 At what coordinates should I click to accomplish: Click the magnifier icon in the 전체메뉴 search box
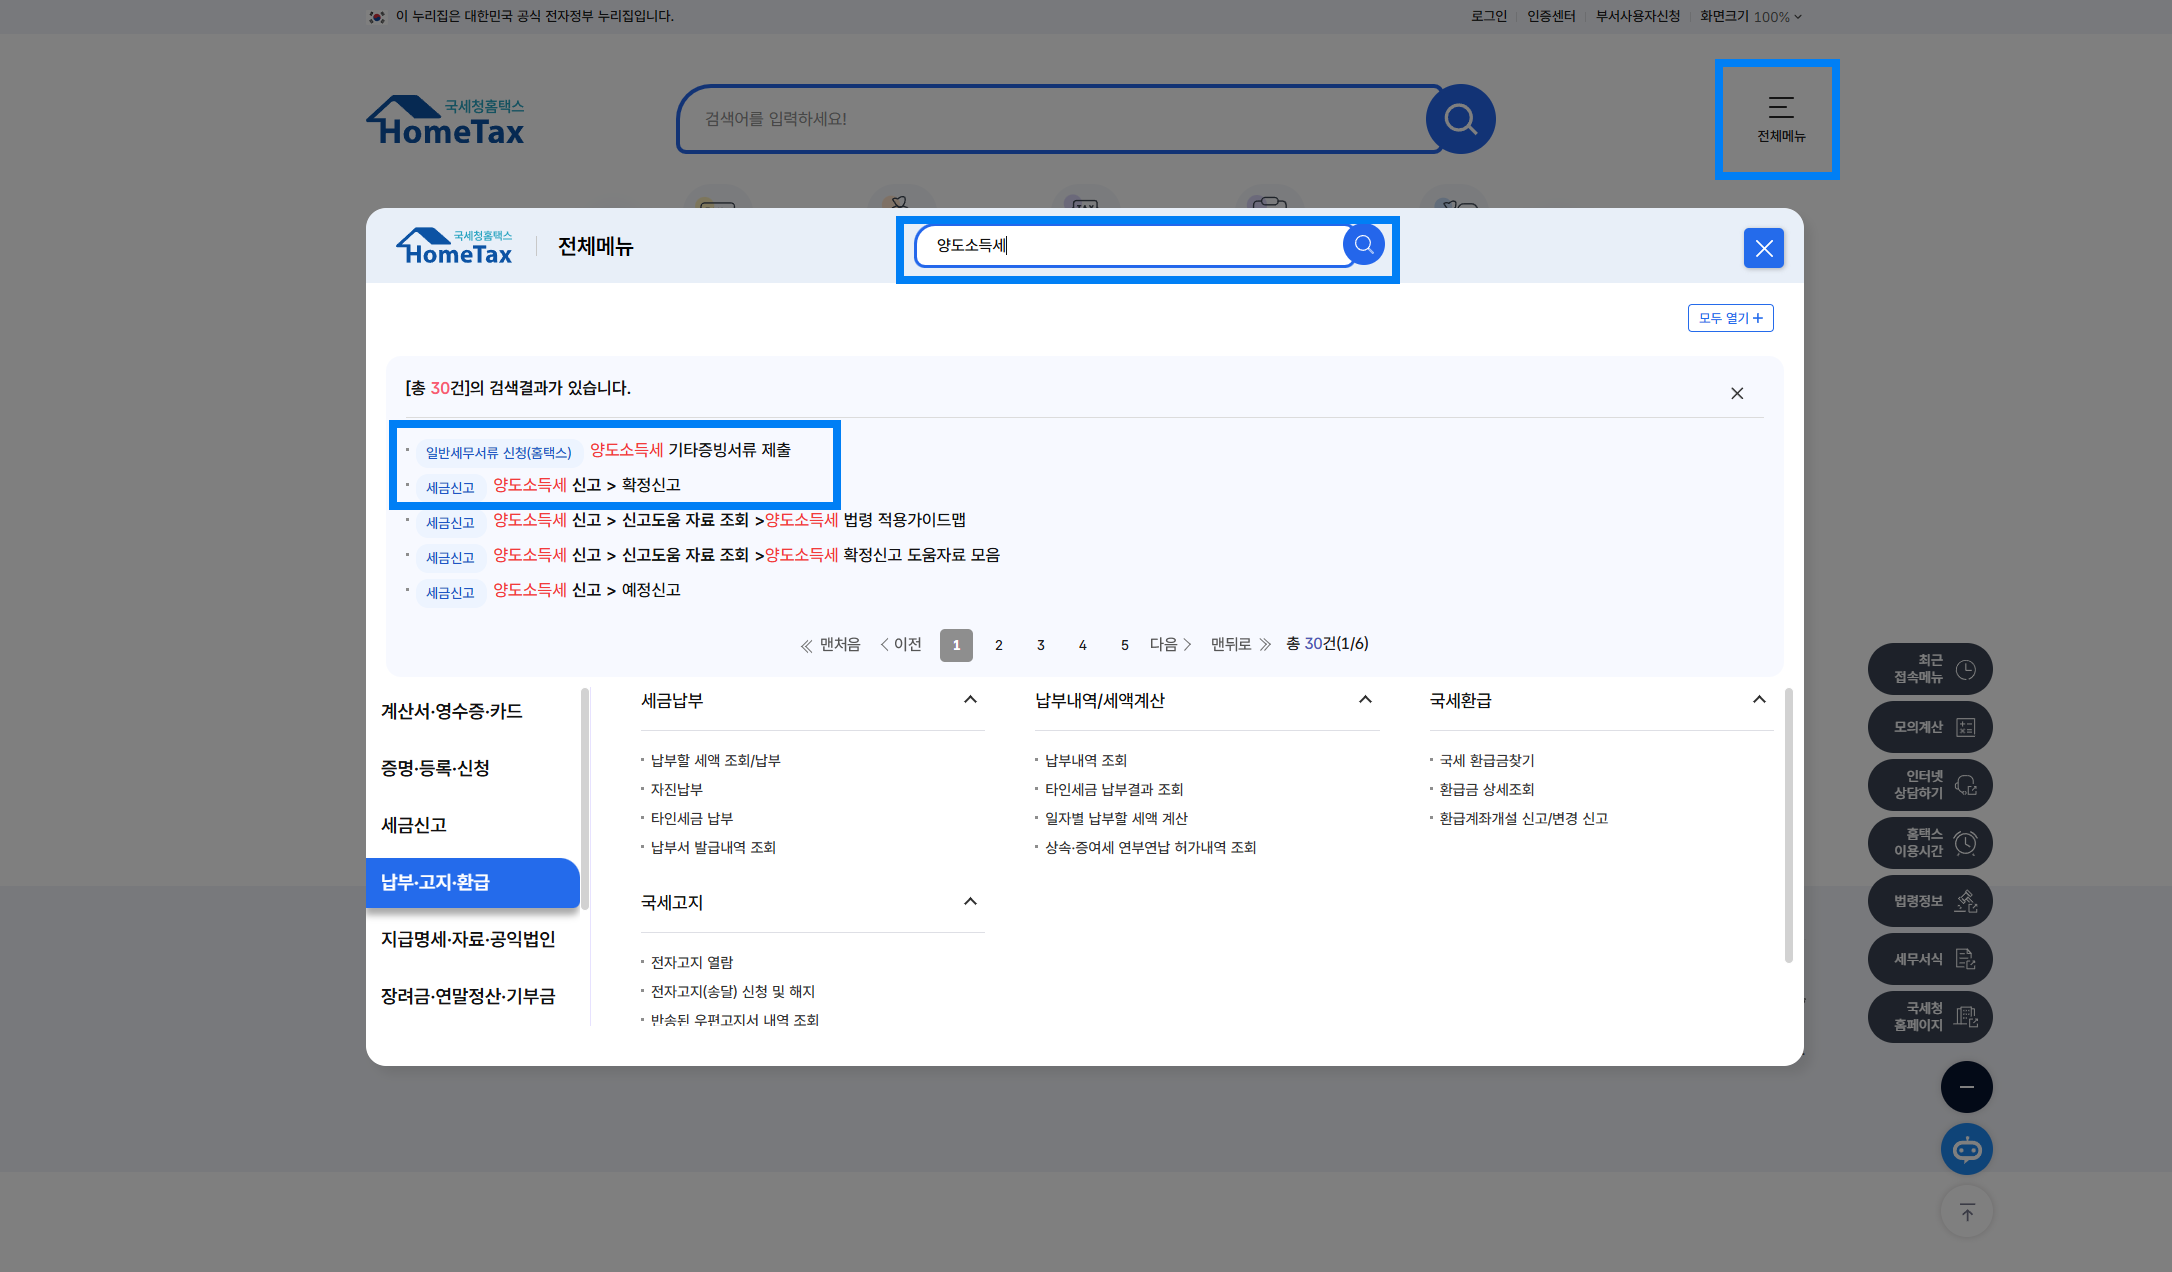[1363, 245]
